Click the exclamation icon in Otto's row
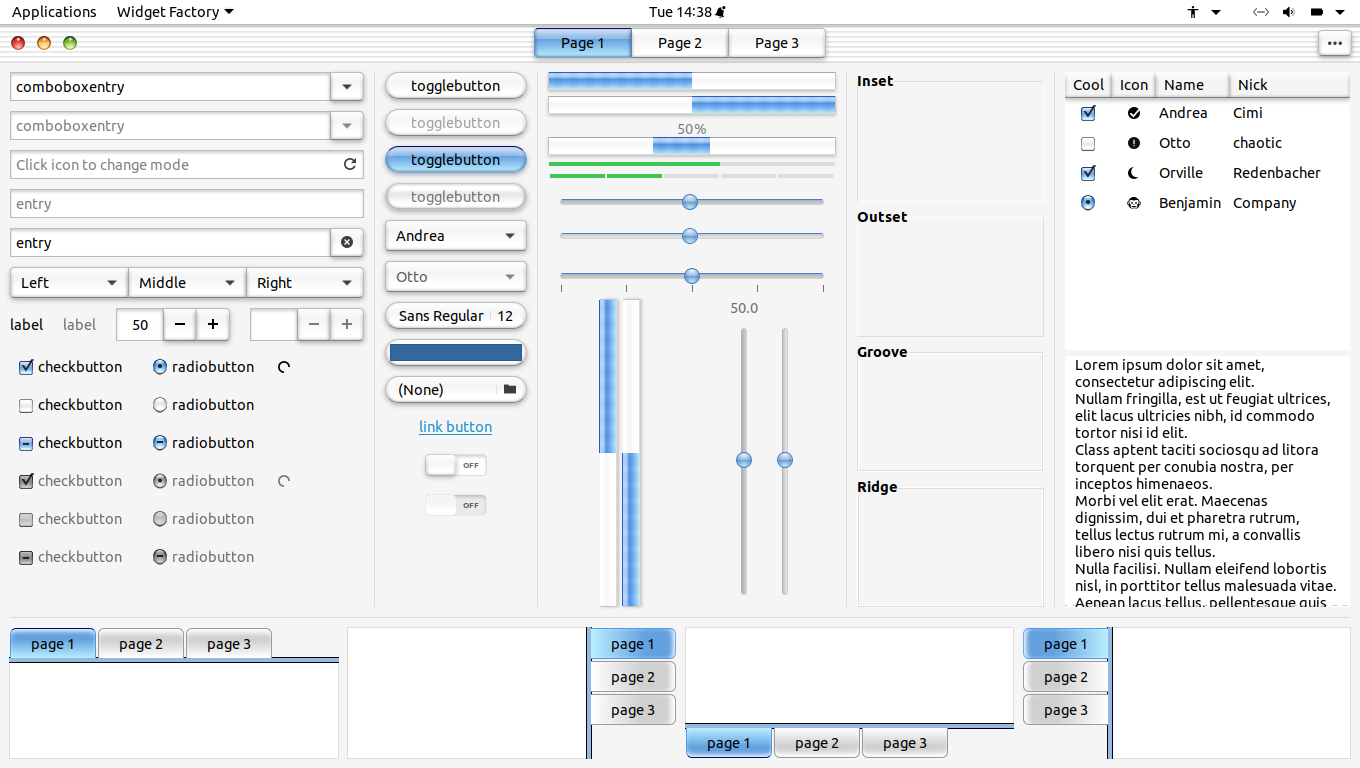The image size is (1360, 768). (x=1134, y=143)
